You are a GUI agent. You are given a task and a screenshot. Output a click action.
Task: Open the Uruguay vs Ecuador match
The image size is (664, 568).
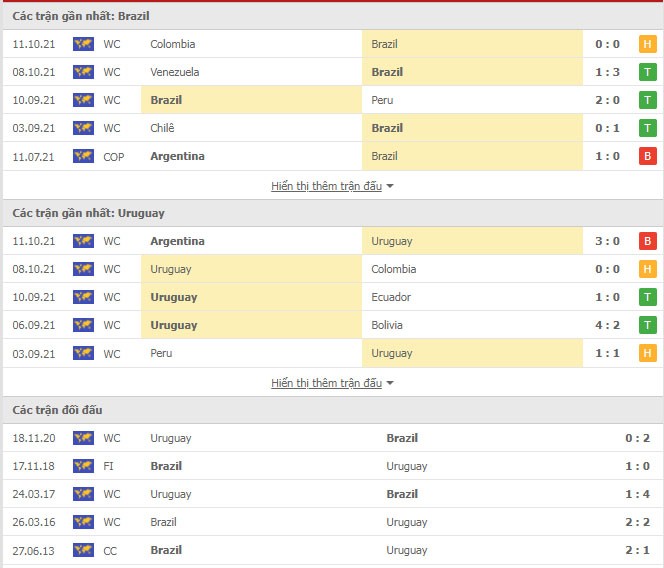pos(332,297)
